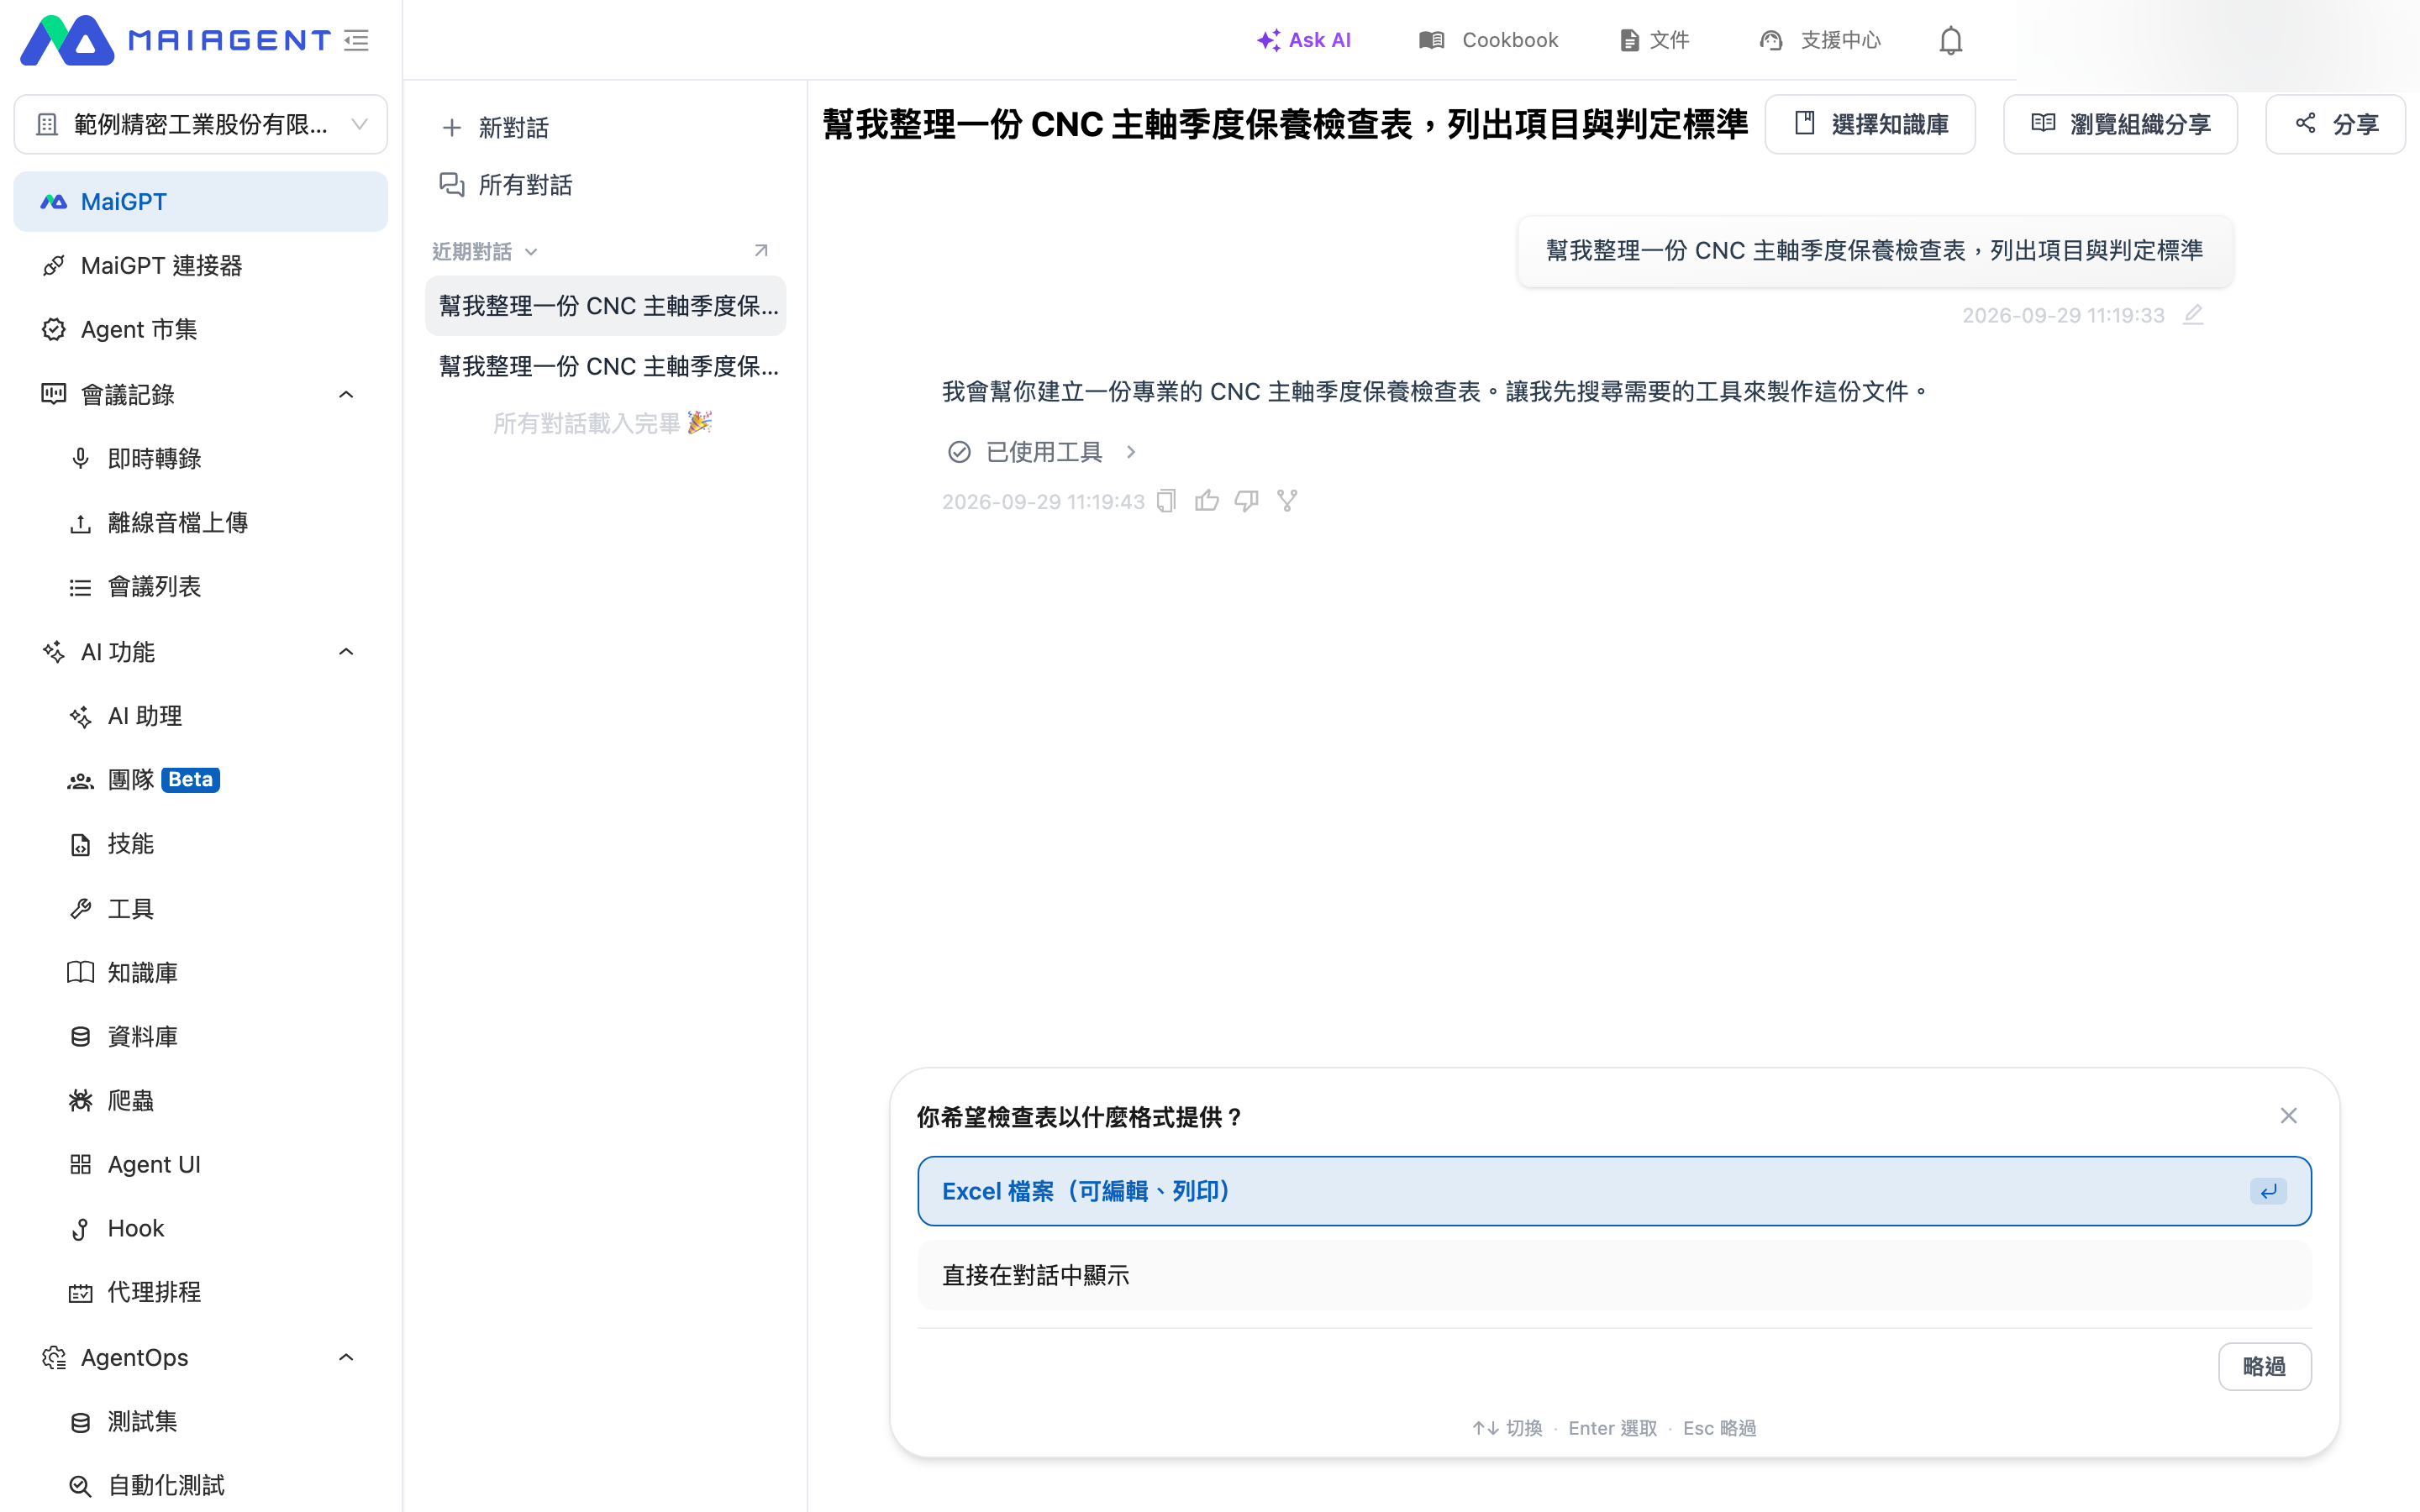Viewport: 2420px width, 1512px height.
Task: Open Hook page
Action: (201, 1228)
